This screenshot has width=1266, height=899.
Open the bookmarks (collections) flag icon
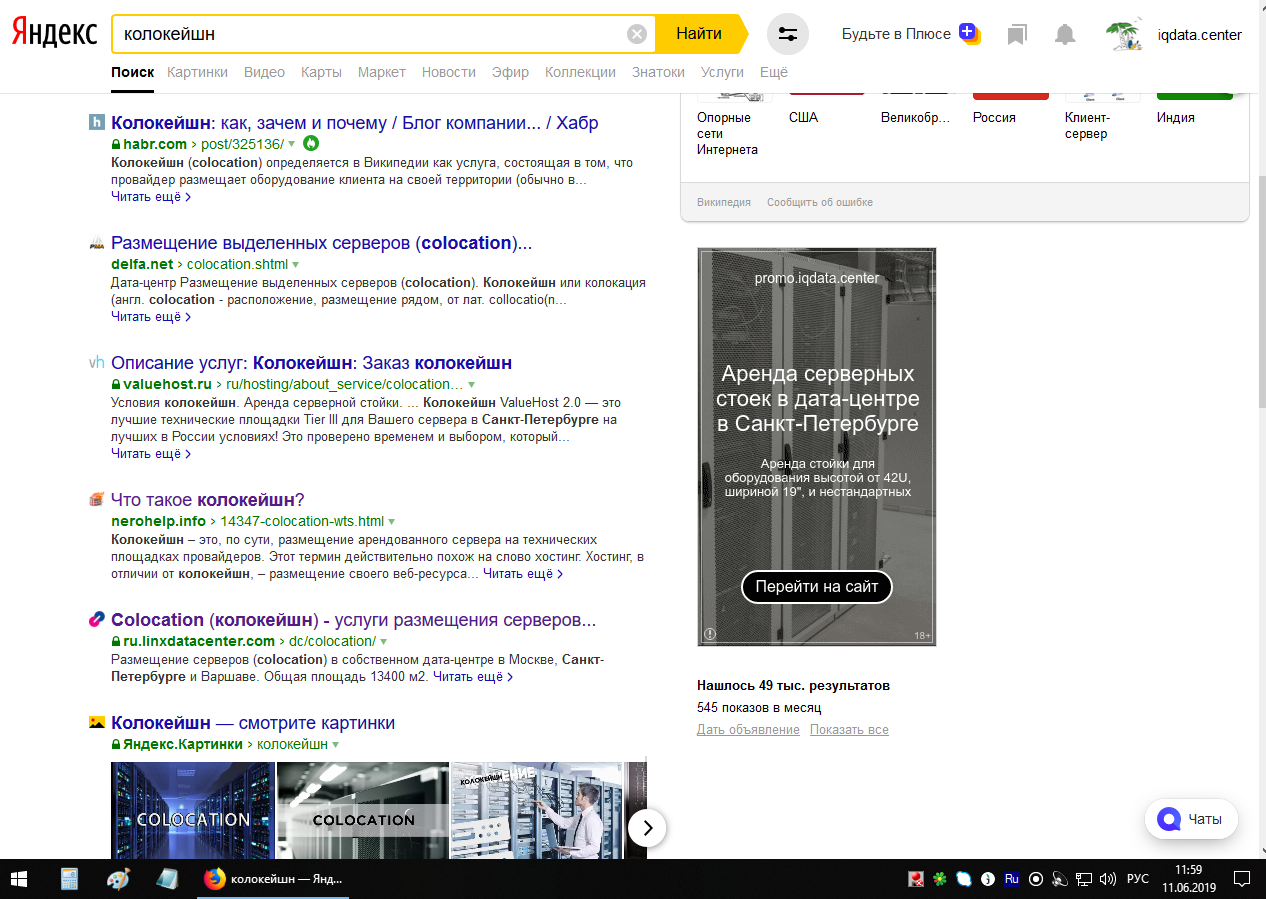pyautogui.click(x=1017, y=35)
